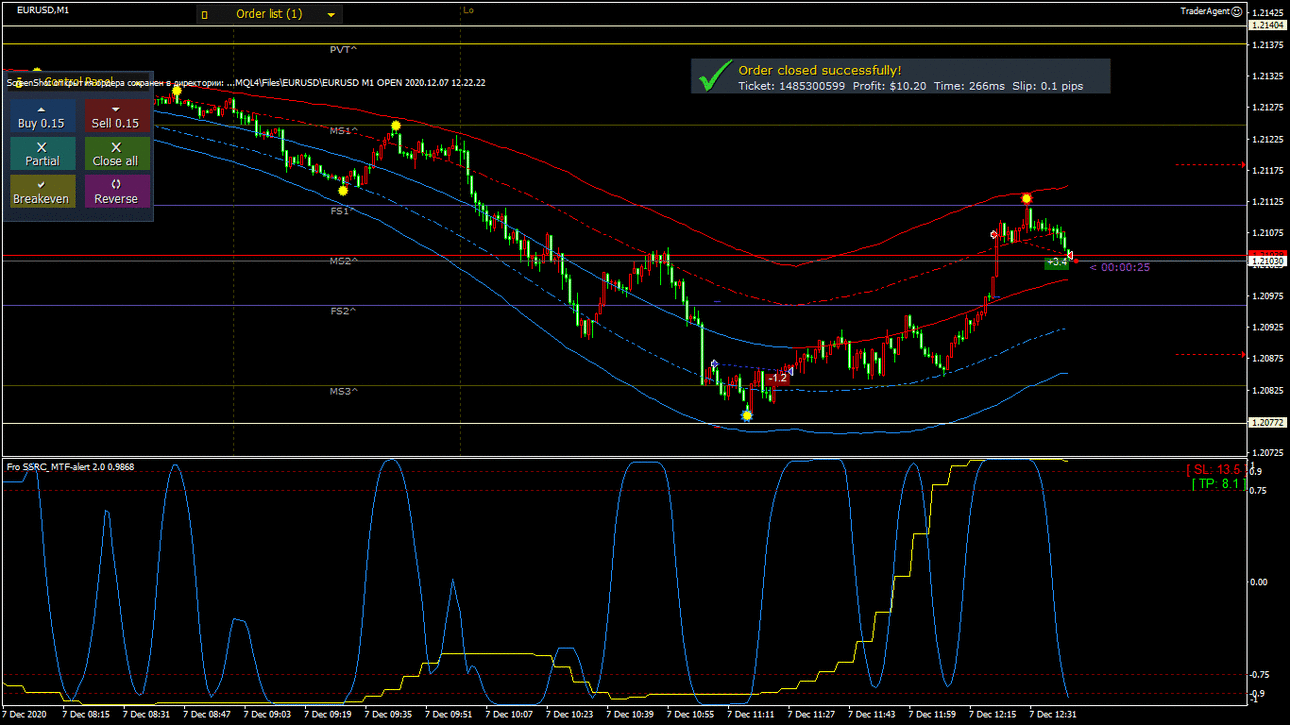Select the MS3^ level label
Viewport: 1290px width, 725px height.
tap(344, 391)
